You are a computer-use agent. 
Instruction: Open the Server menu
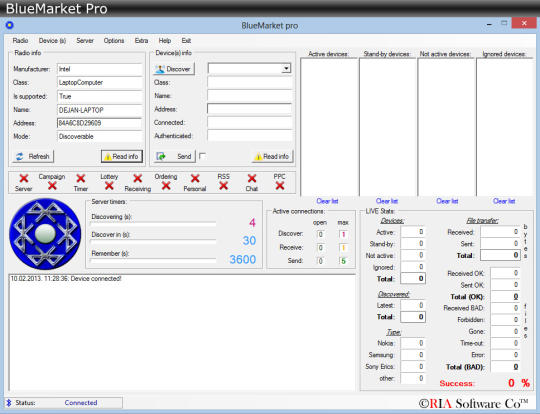pyautogui.click(x=85, y=41)
